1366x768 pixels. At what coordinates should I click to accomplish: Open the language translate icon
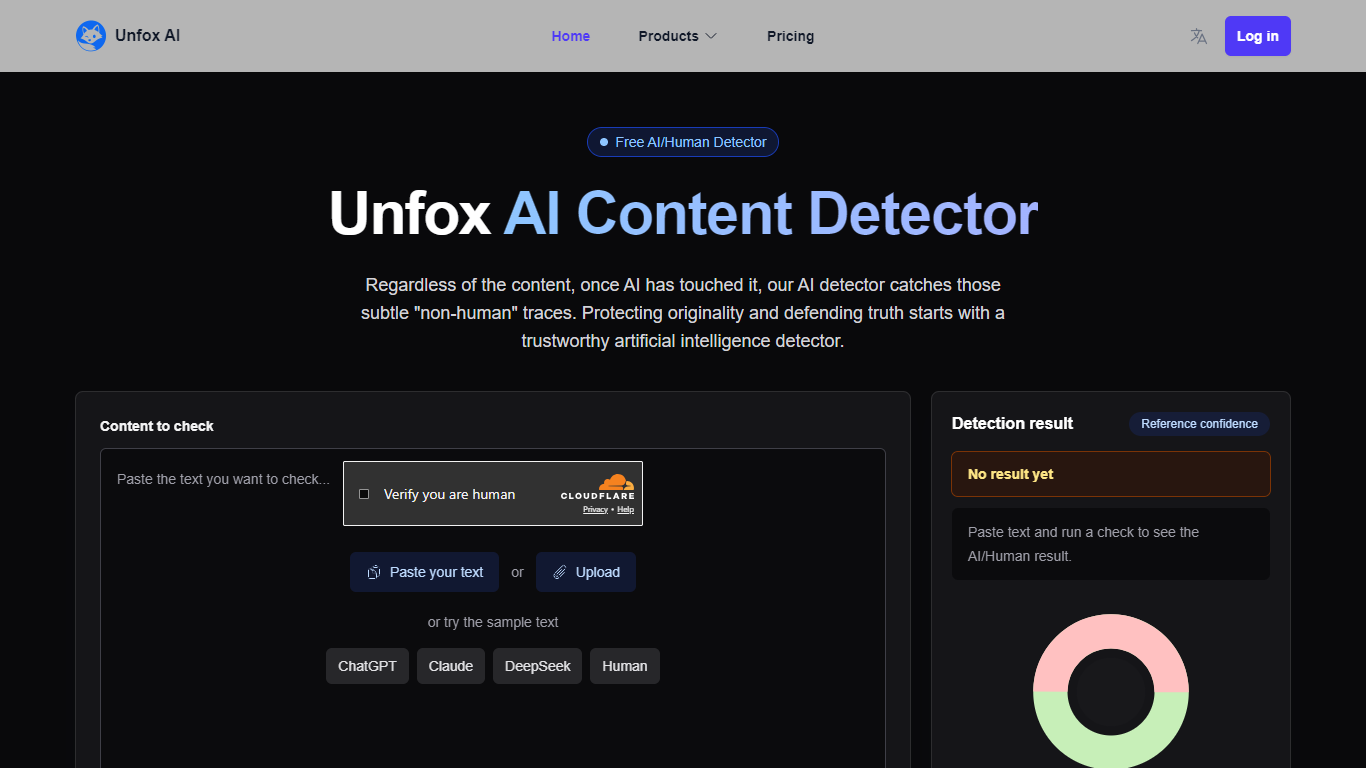tap(1199, 36)
